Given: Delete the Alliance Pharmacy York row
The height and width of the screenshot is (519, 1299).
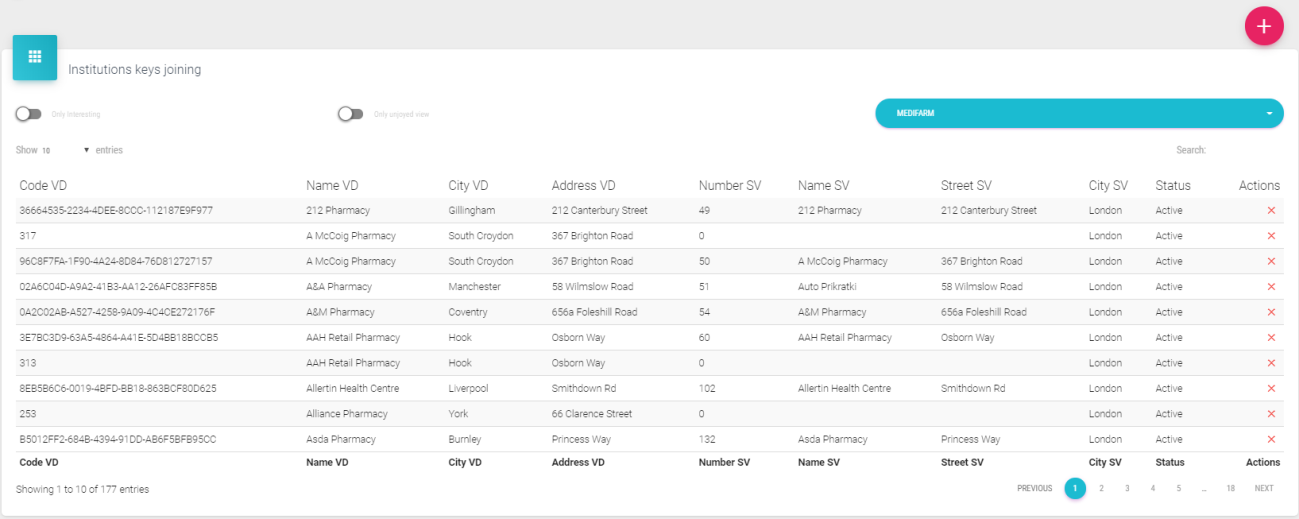Looking at the screenshot, I should click(x=1271, y=414).
